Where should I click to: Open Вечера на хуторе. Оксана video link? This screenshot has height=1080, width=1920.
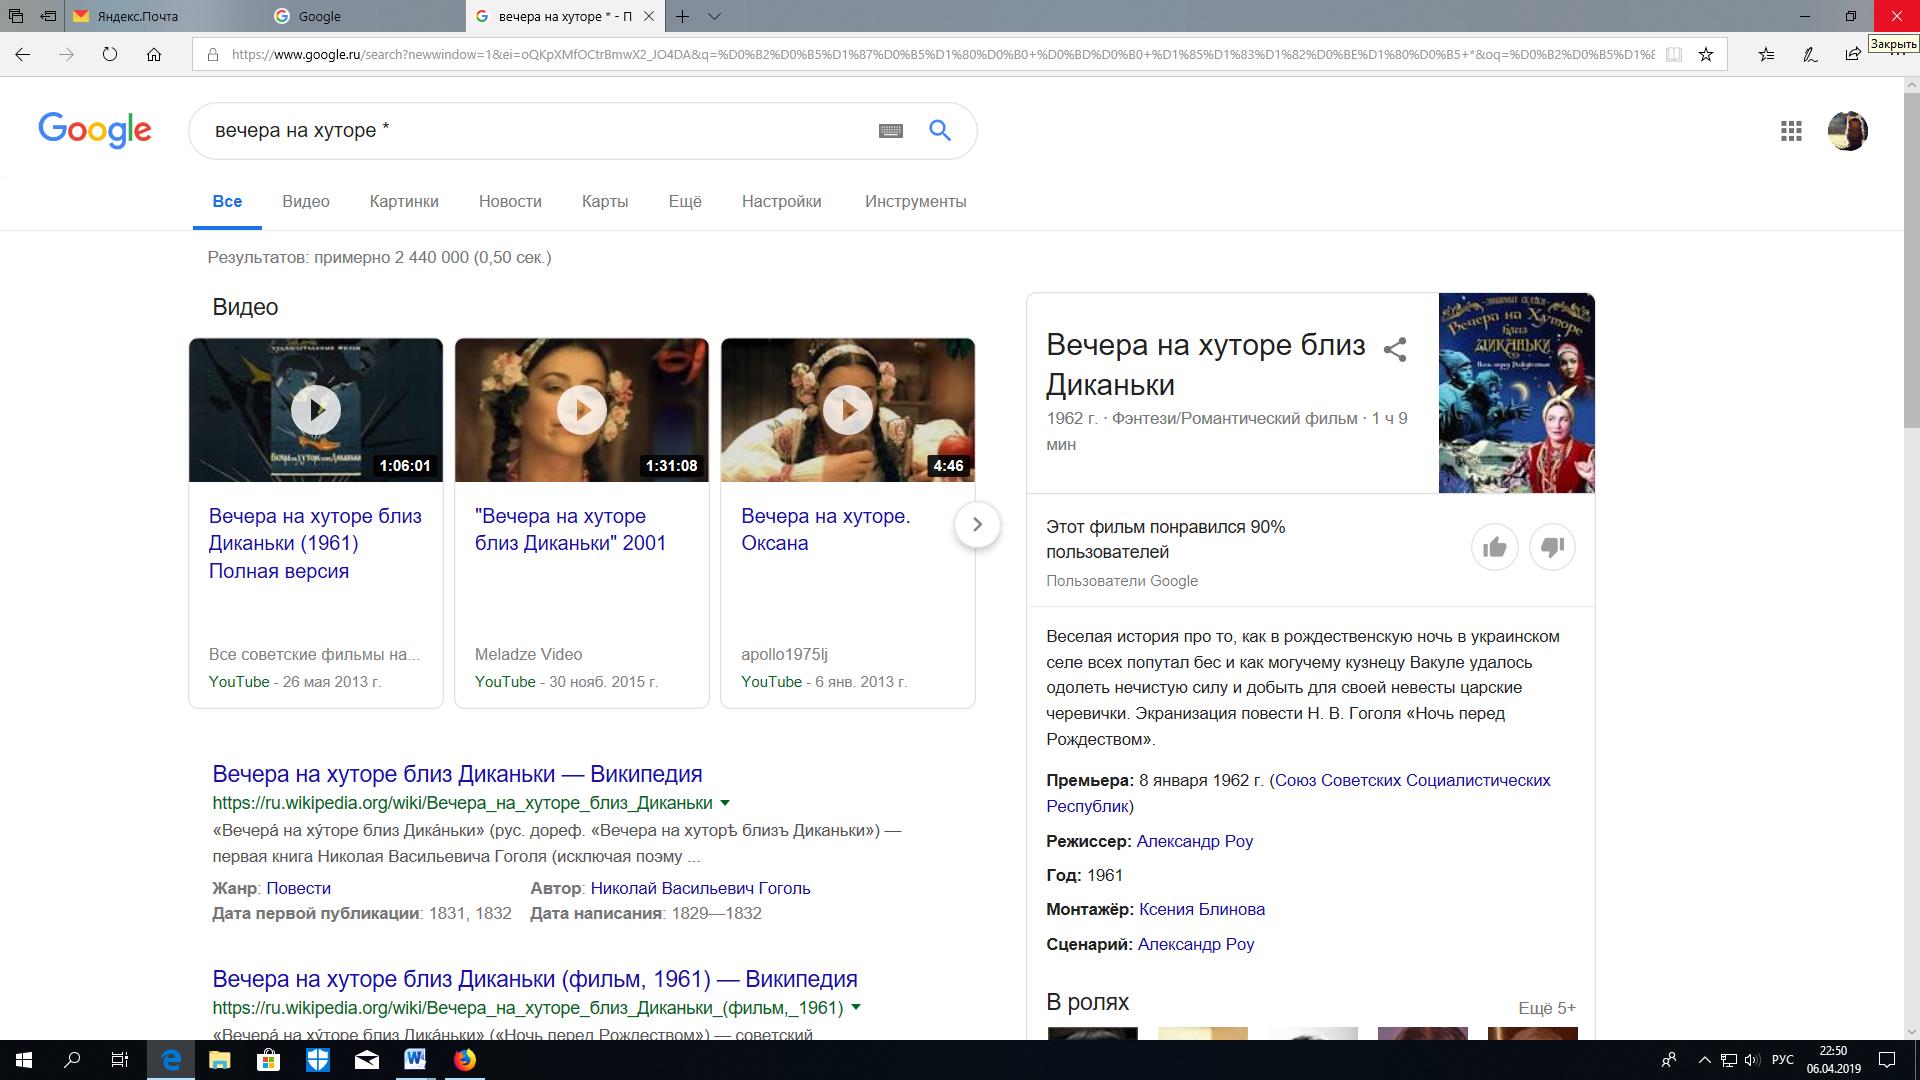[x=825, y=530]
